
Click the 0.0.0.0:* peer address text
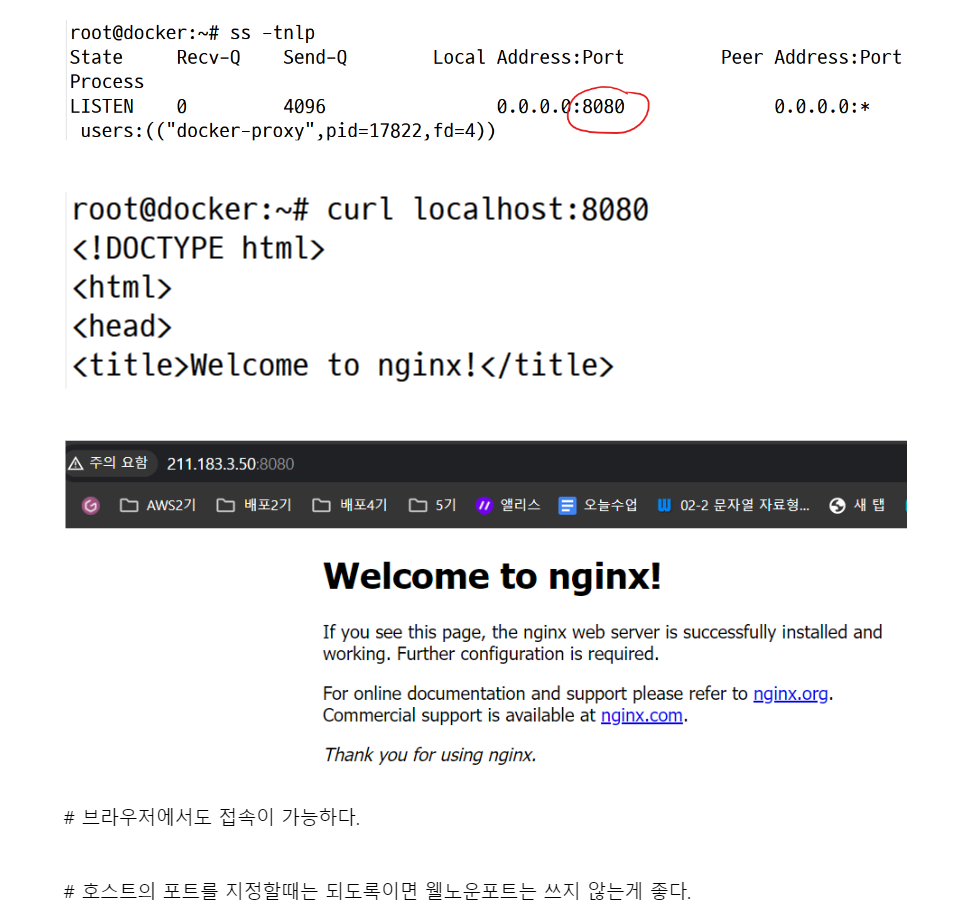pos(822,107)
